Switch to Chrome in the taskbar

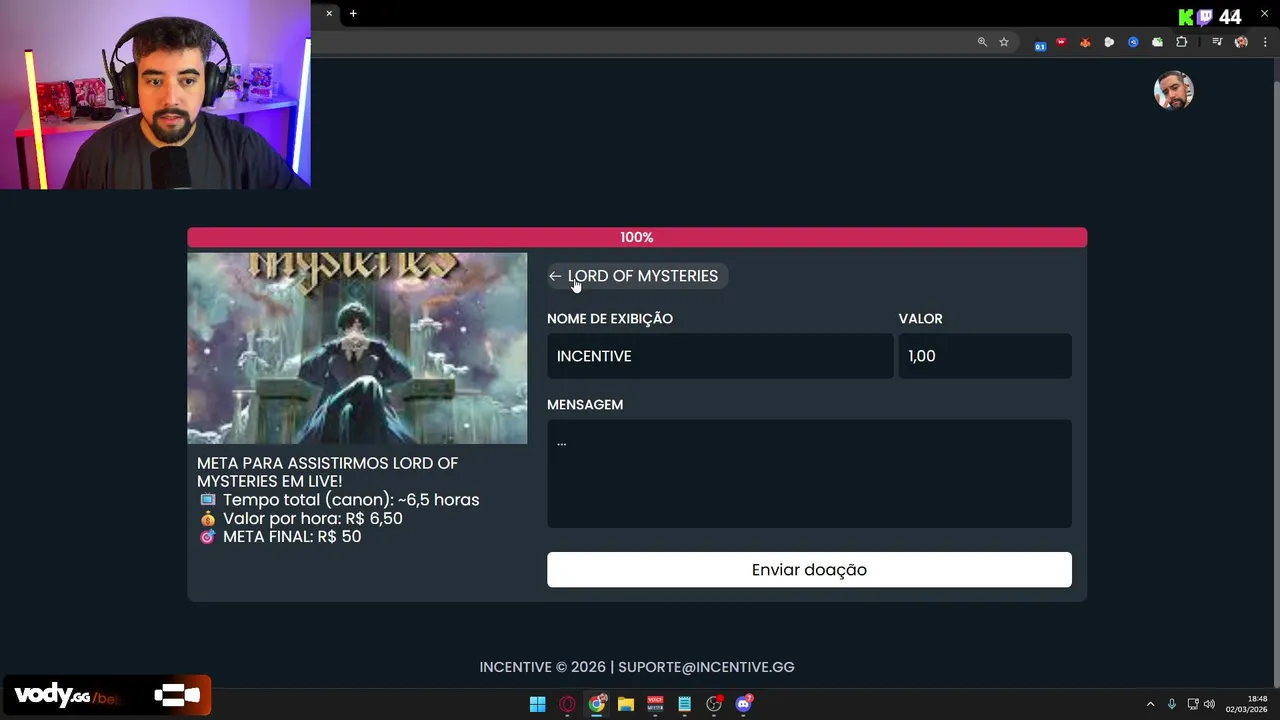(597, 704)
